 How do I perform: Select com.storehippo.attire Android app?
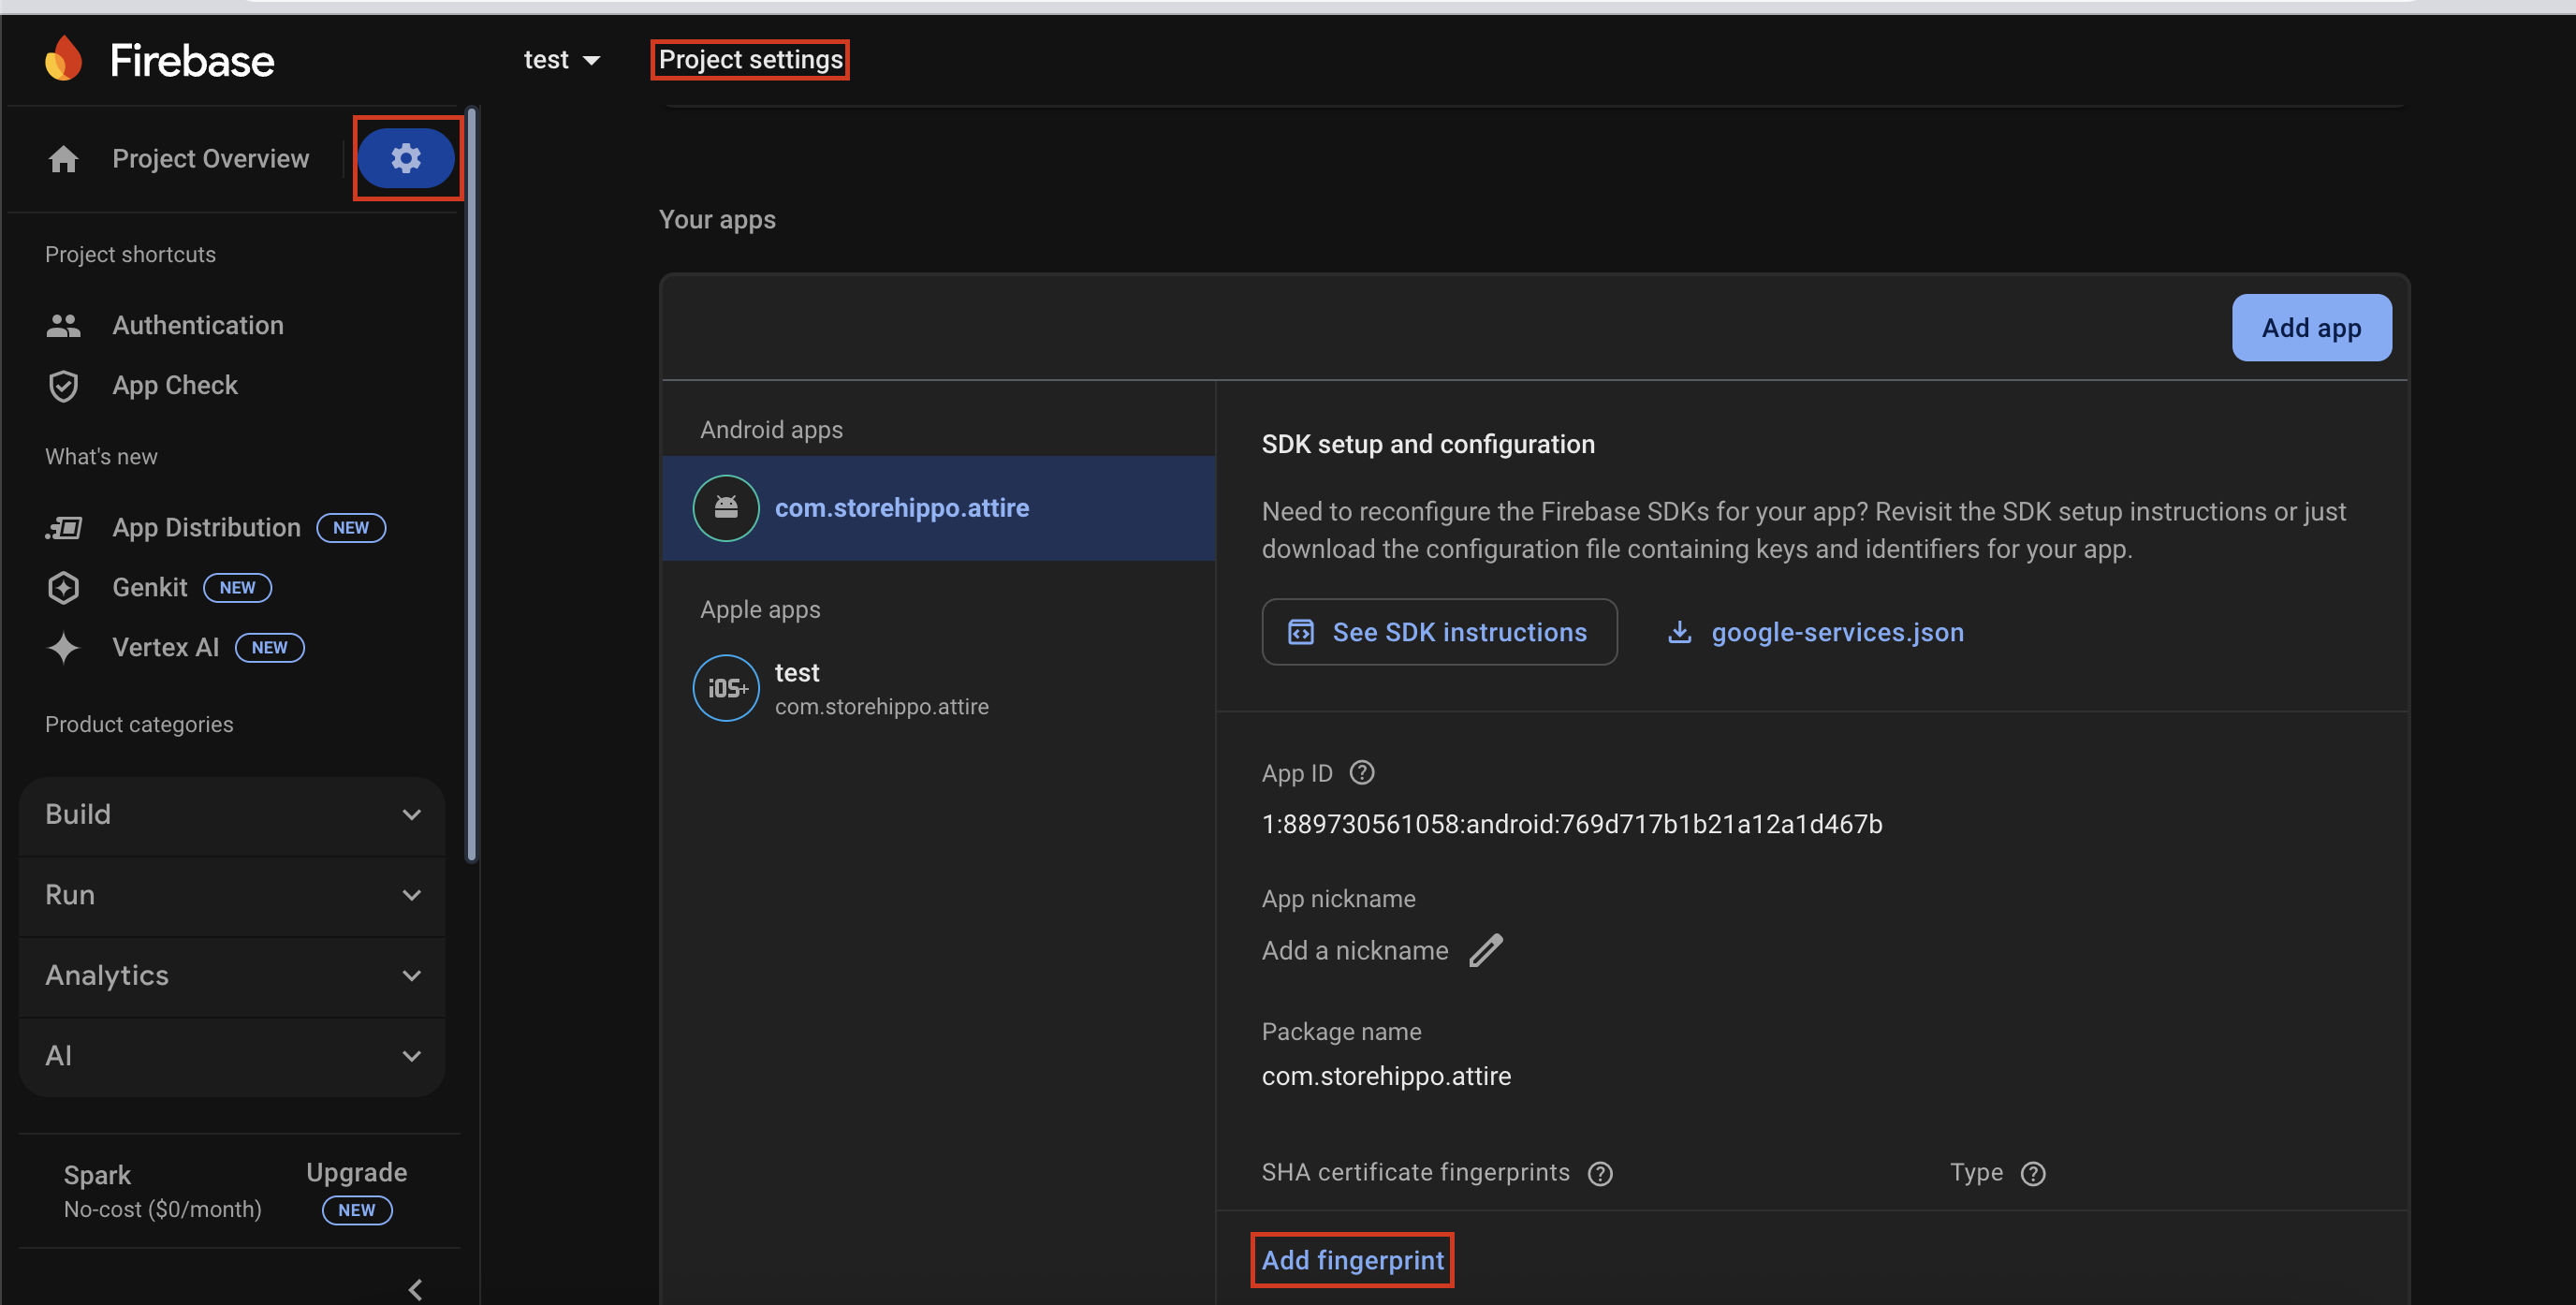tap(939, 508)
